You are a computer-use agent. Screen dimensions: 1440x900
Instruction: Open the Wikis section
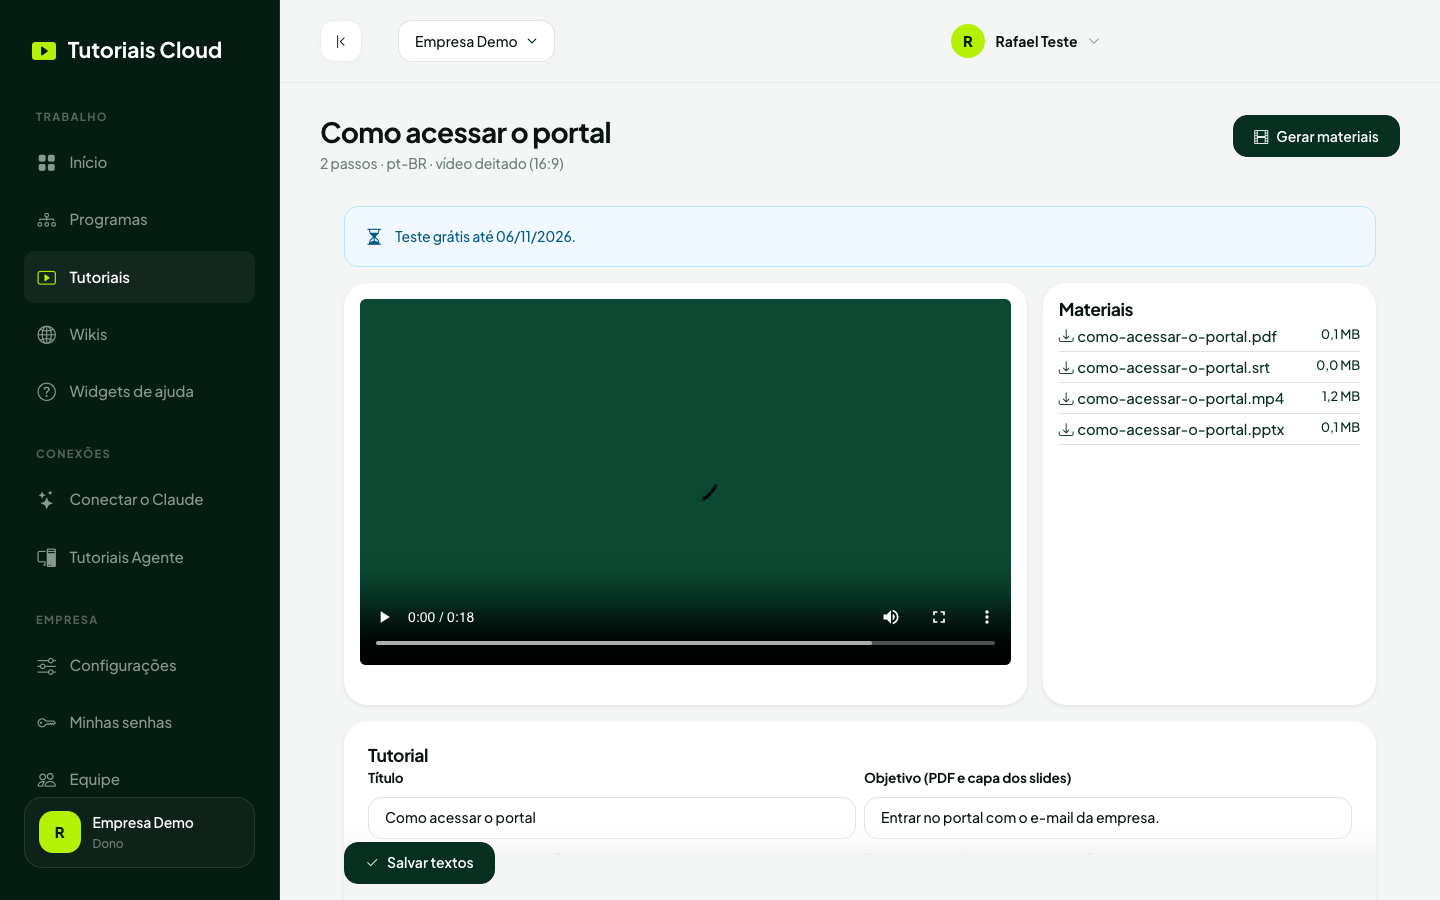[139, 334]
